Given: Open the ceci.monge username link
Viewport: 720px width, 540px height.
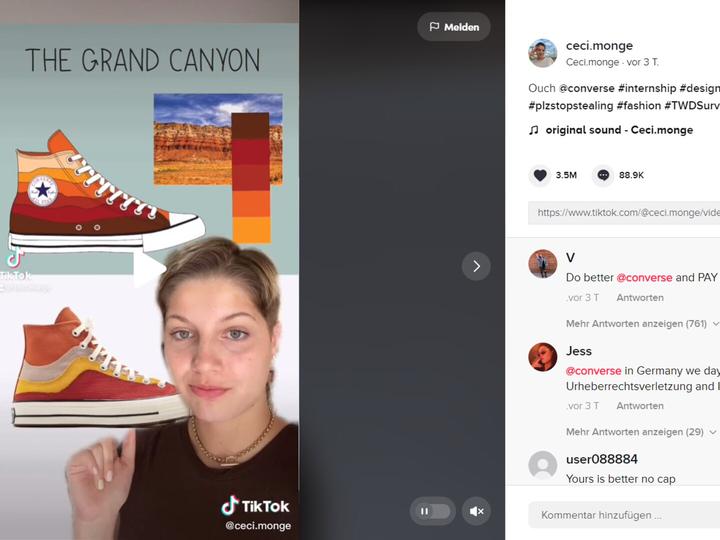Looking at the screenshot, I should tap(599, 45).
